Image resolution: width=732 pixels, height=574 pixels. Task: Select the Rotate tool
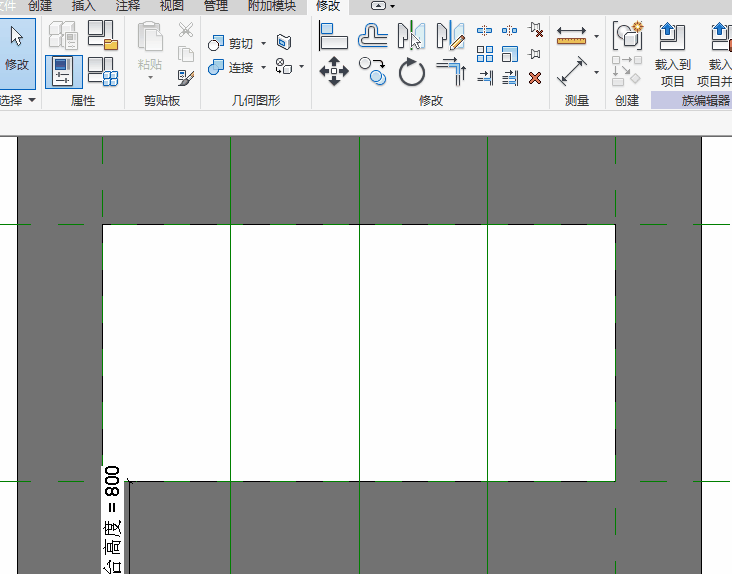(412, 72)
